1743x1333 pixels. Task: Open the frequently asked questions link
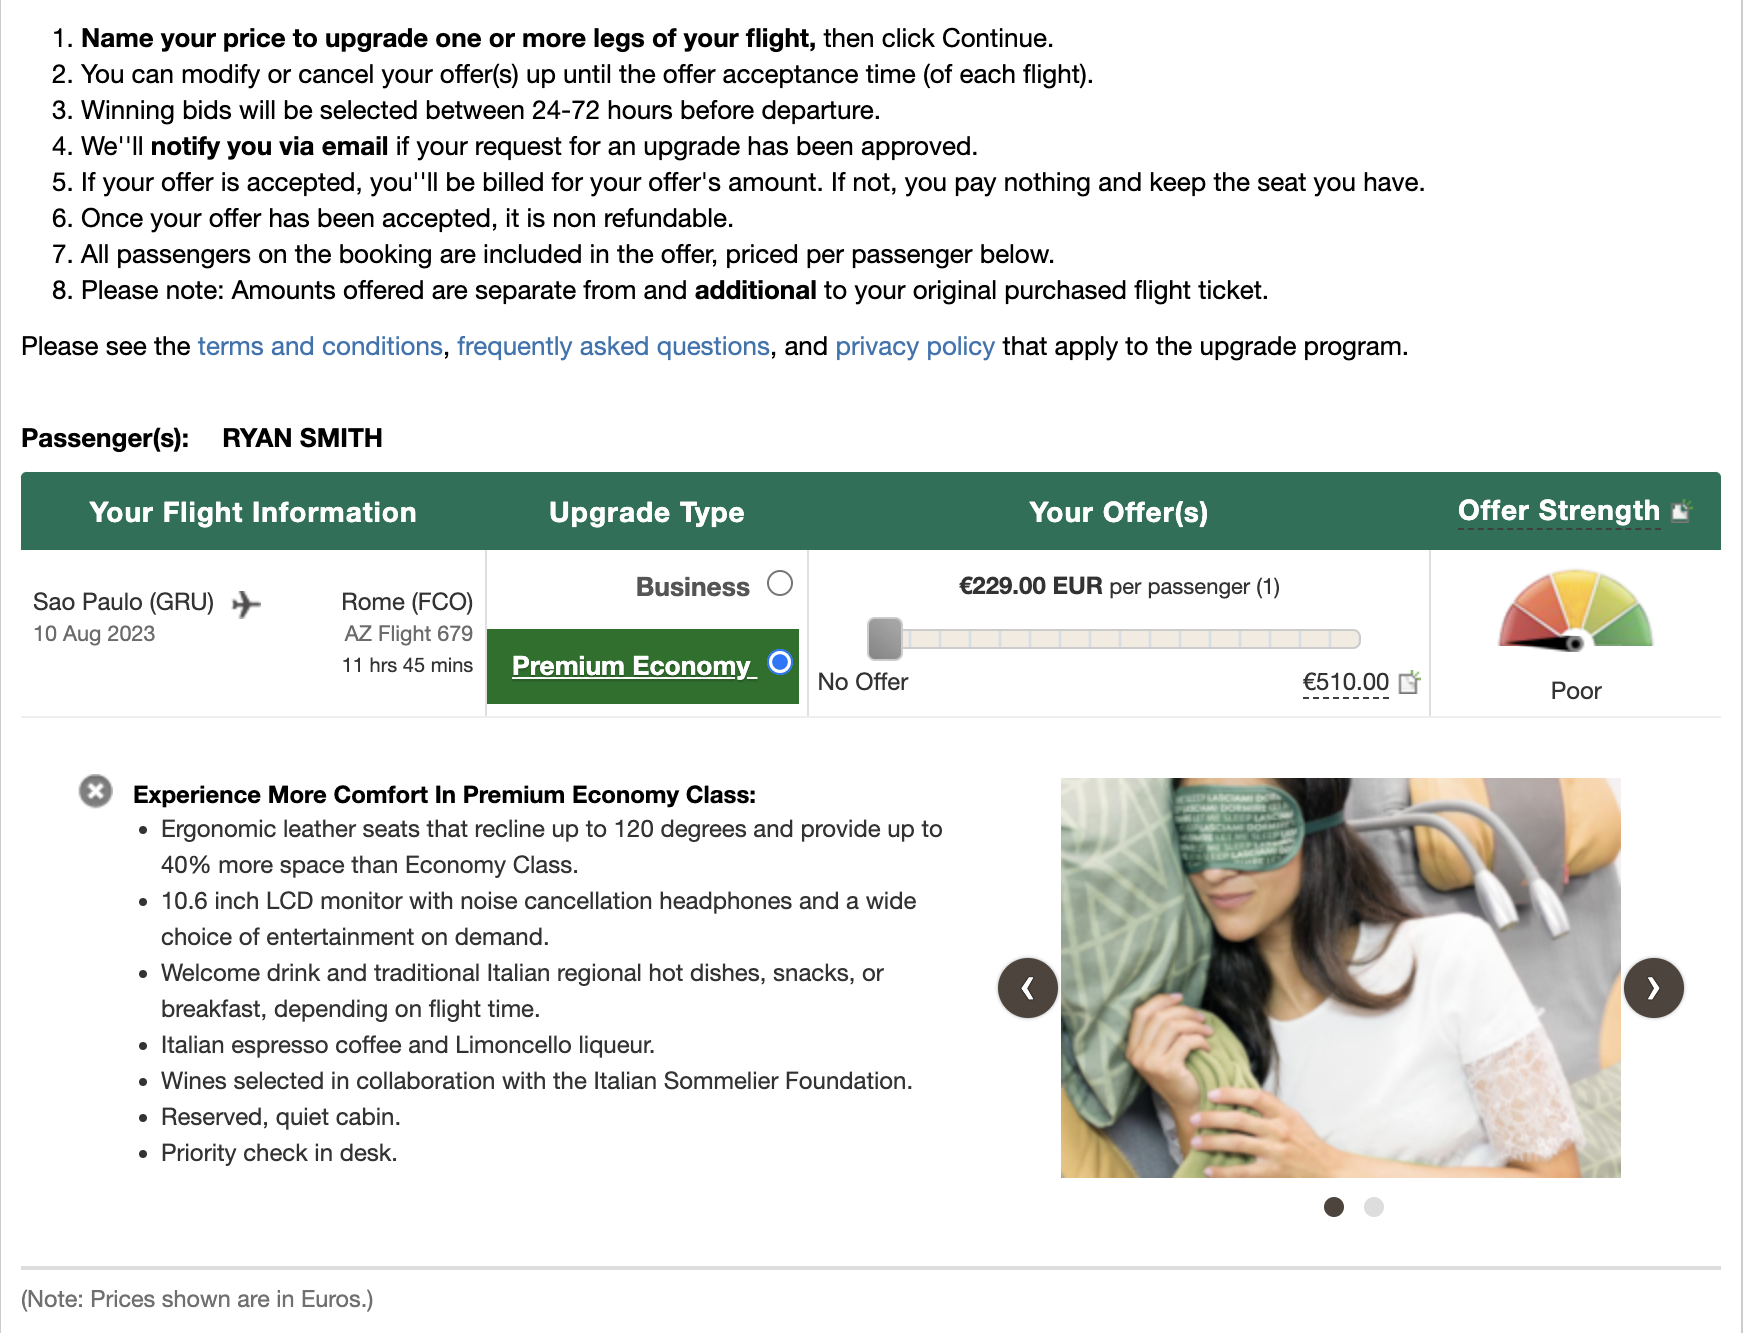[x=613, y=346]
